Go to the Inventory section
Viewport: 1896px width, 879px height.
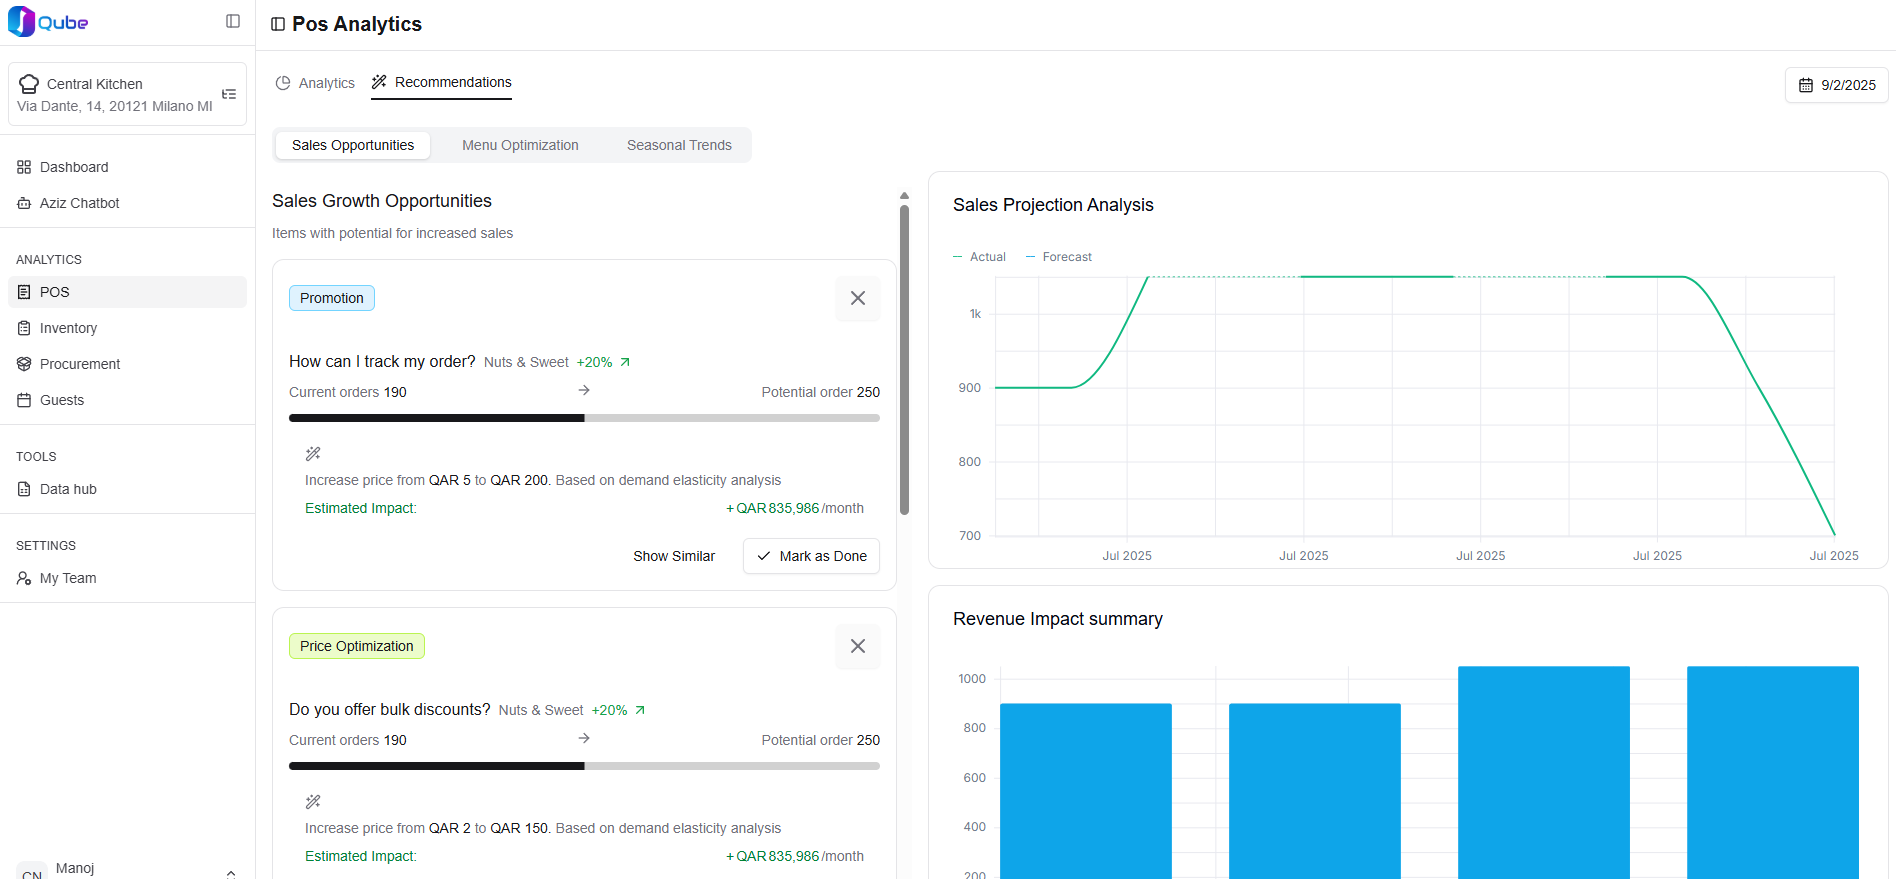tap(127, 328)
